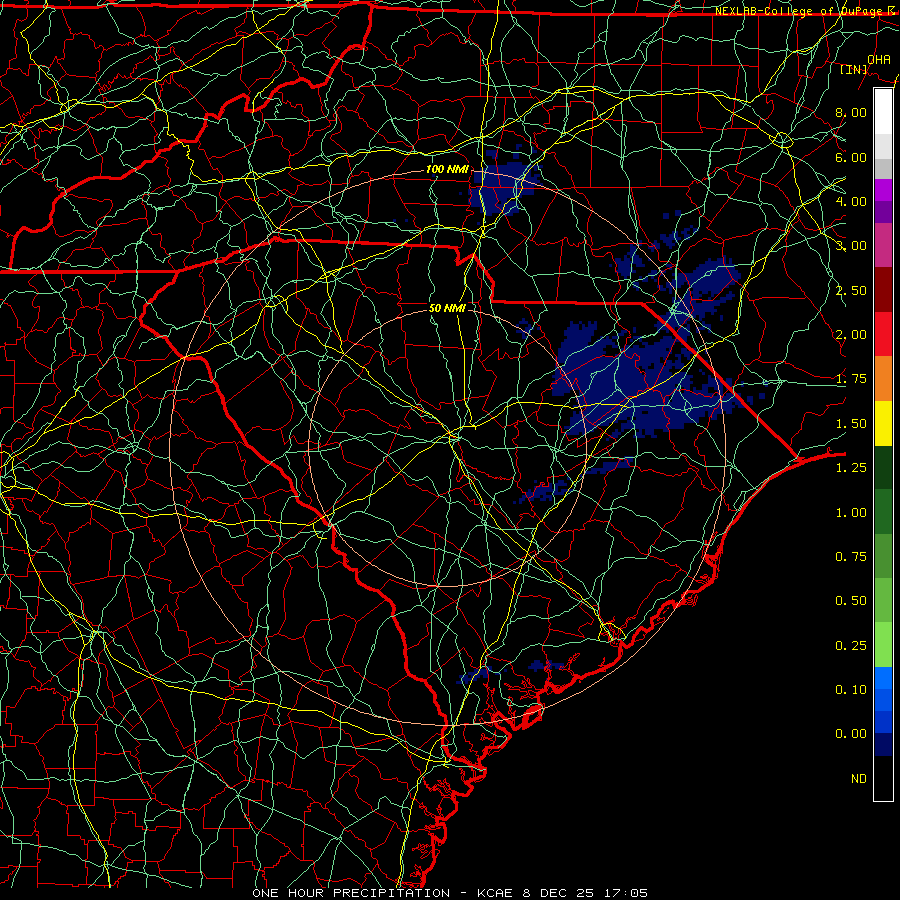Select the '1.75' scale label
The width and height of the screenshot is (900, 900).
pos(851,379)
